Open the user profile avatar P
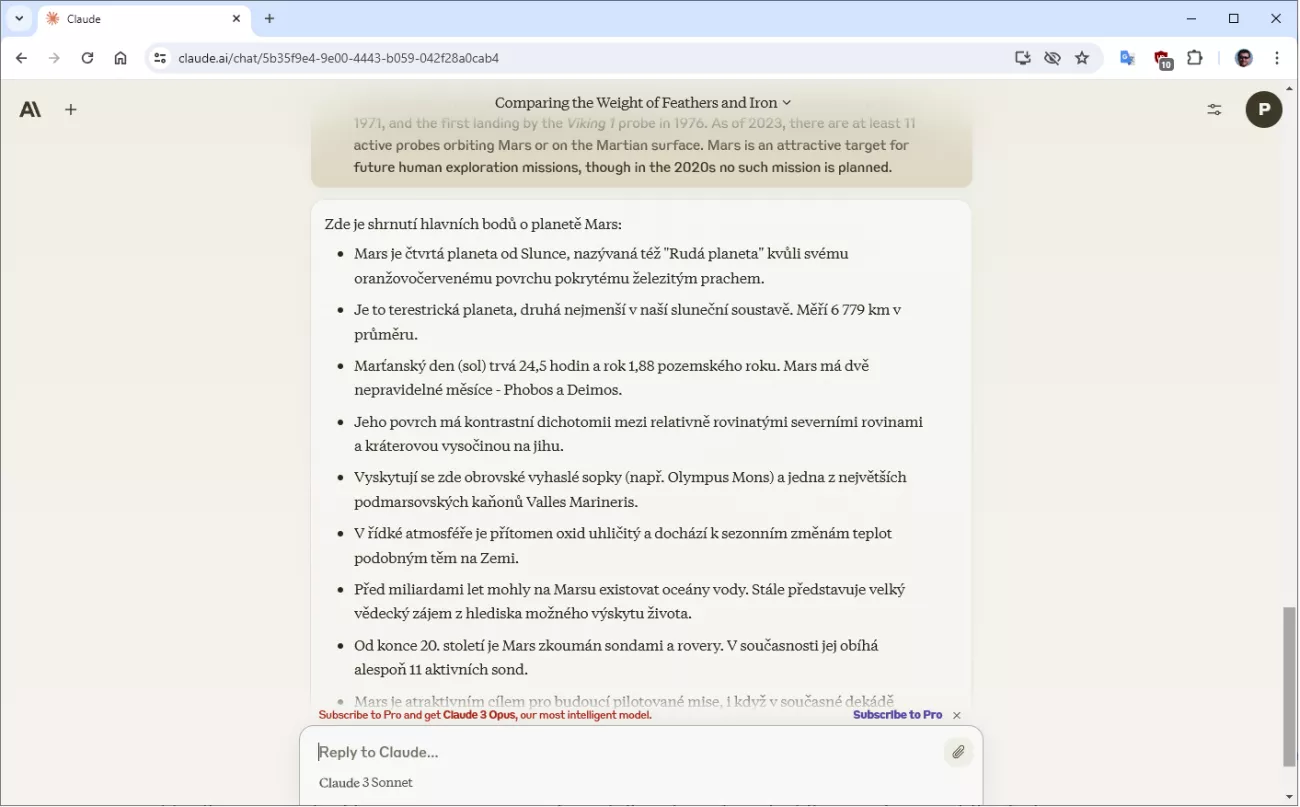 1263,110
